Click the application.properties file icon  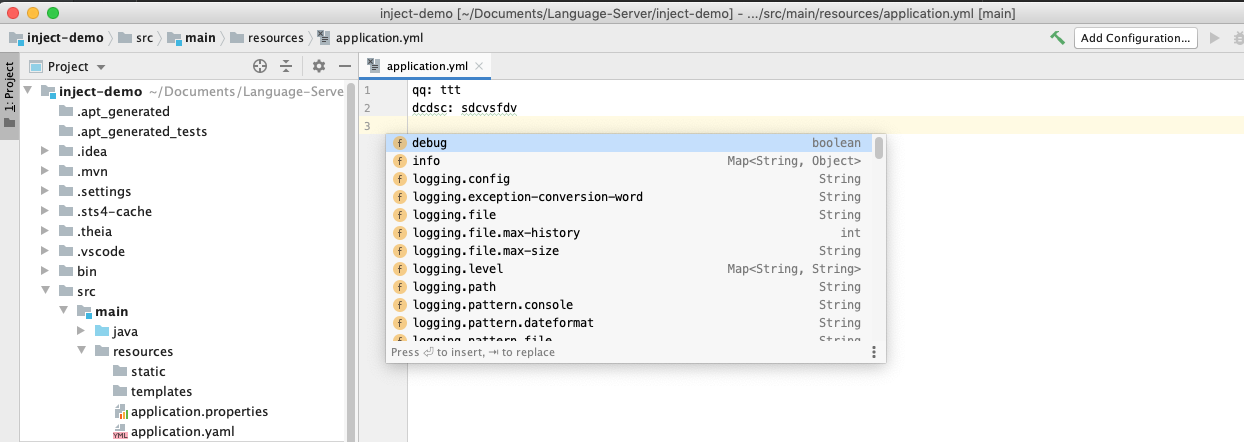point(120,411)
